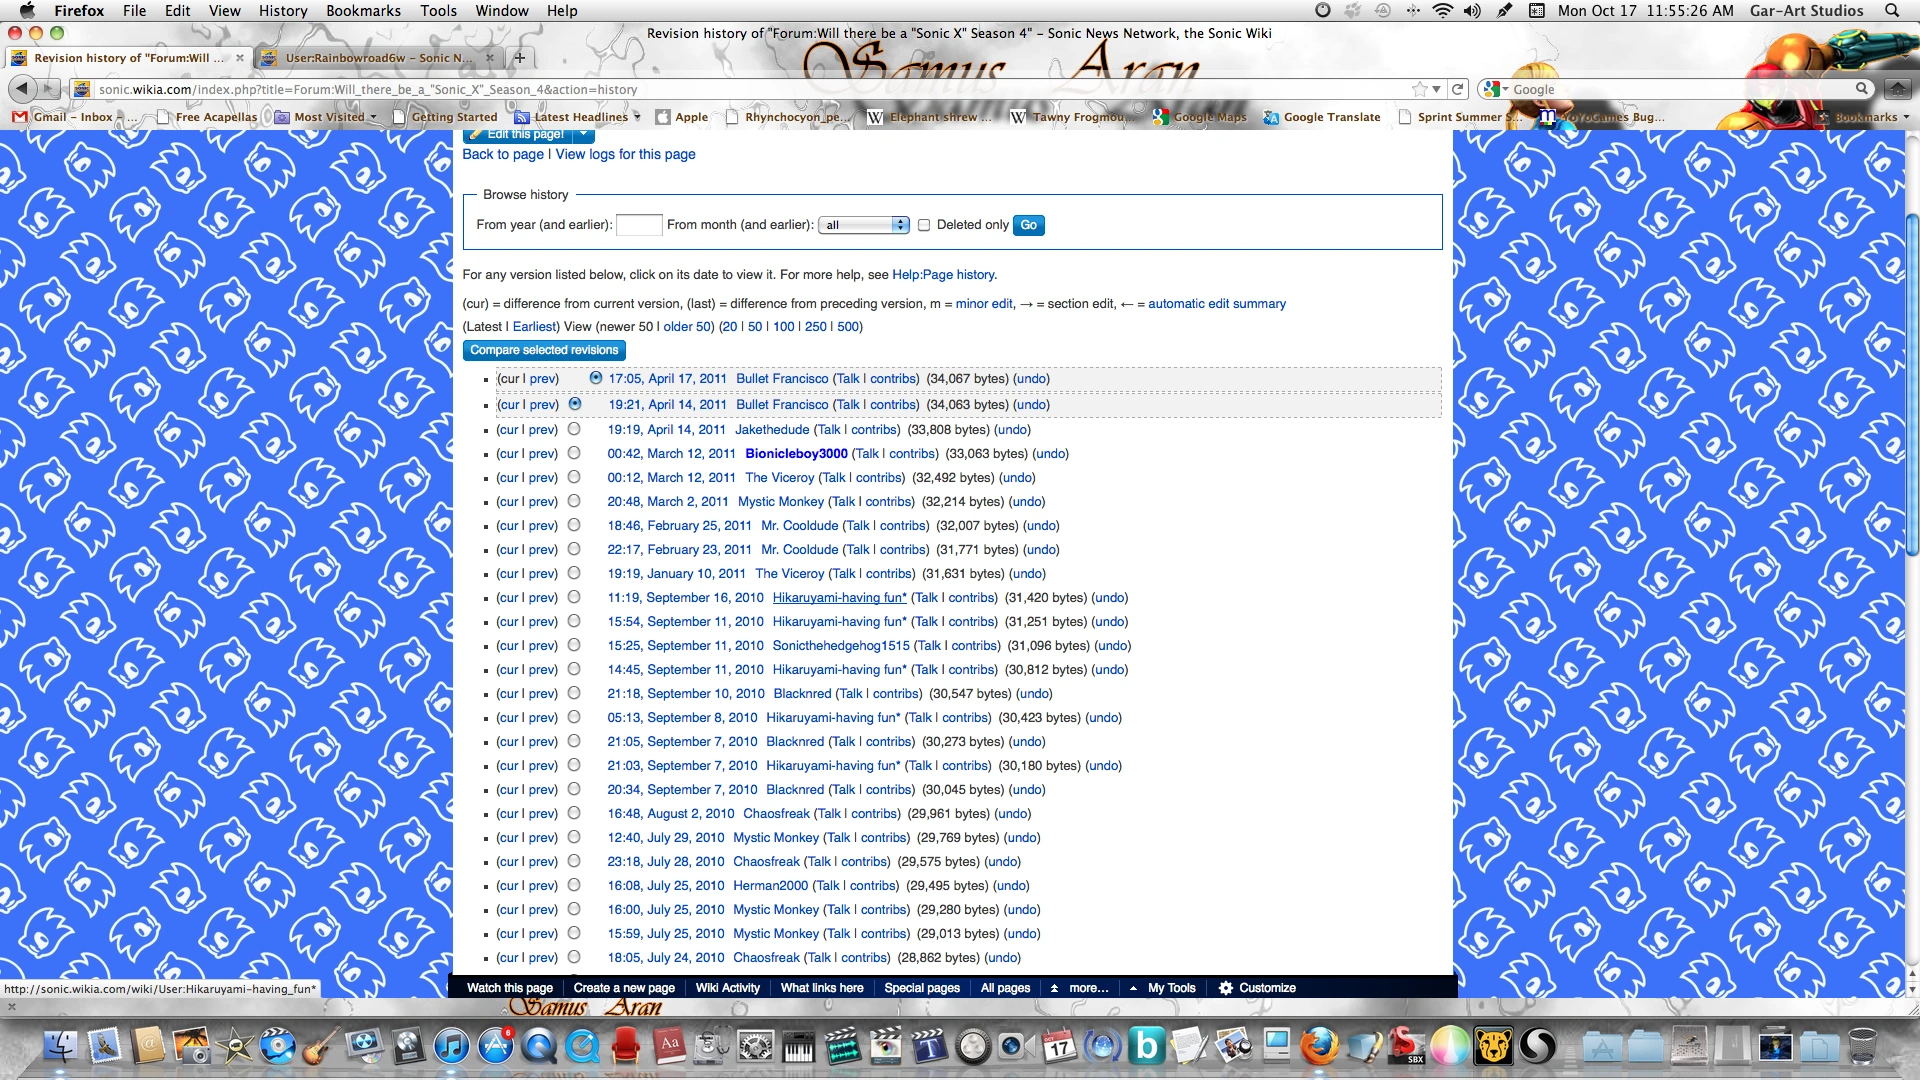1920x1080 pixels.
Task: Follow the Help:Page history link
Action: point(943,275)
